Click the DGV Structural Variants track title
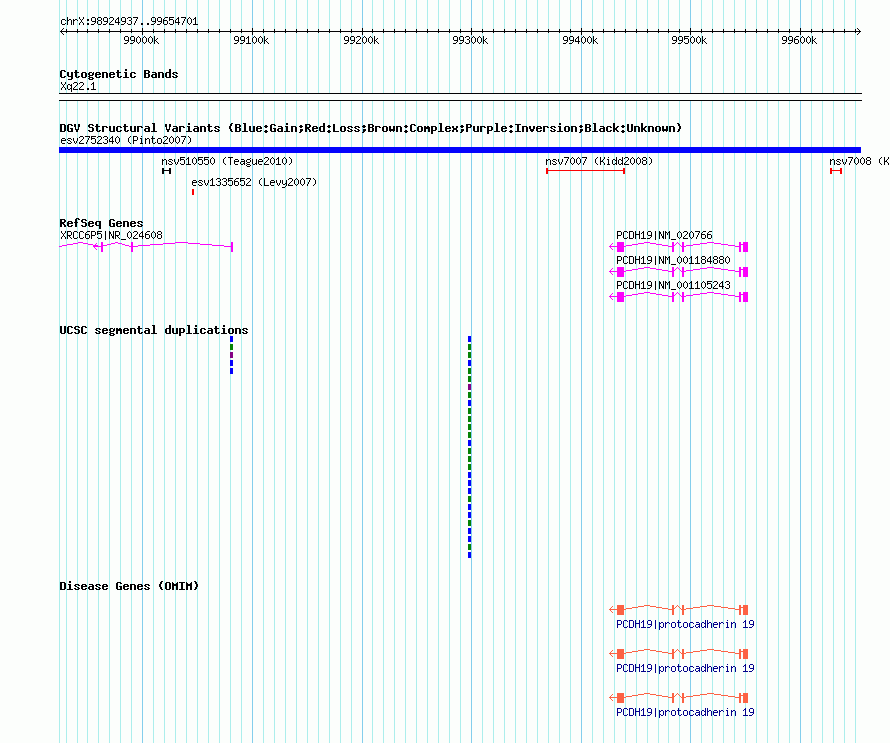890x743 pixels. [x=371, y=128]
